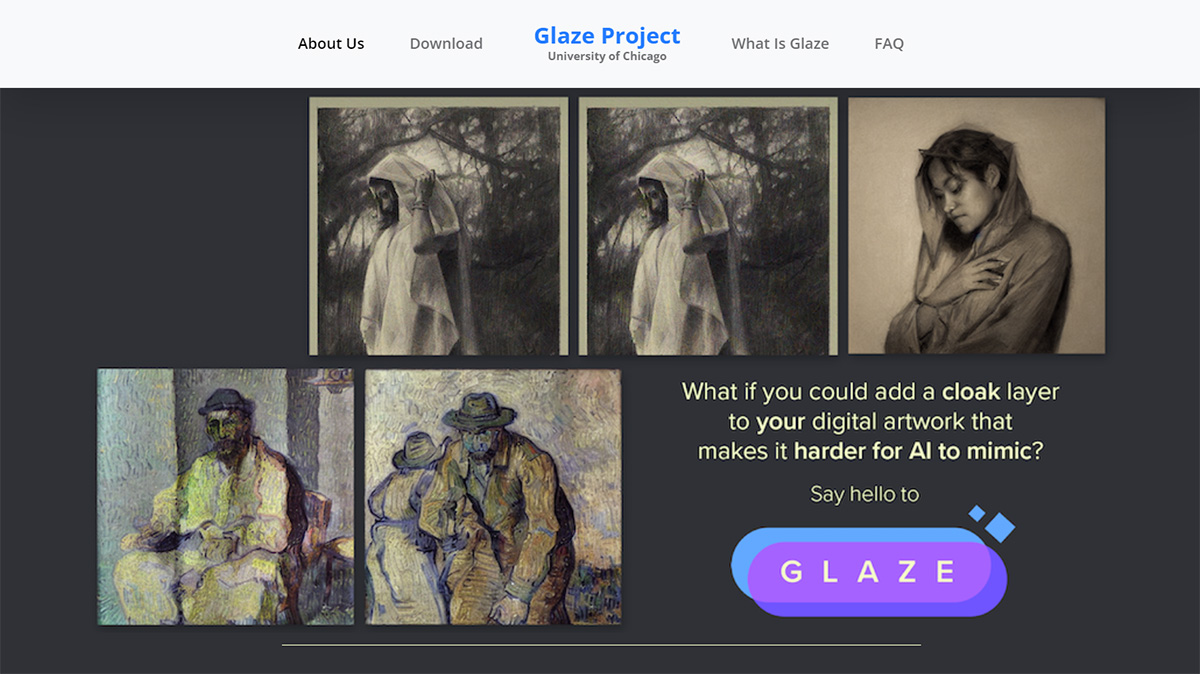Select the middle charcoal veiled figure drawing

[x=708, y=226]
